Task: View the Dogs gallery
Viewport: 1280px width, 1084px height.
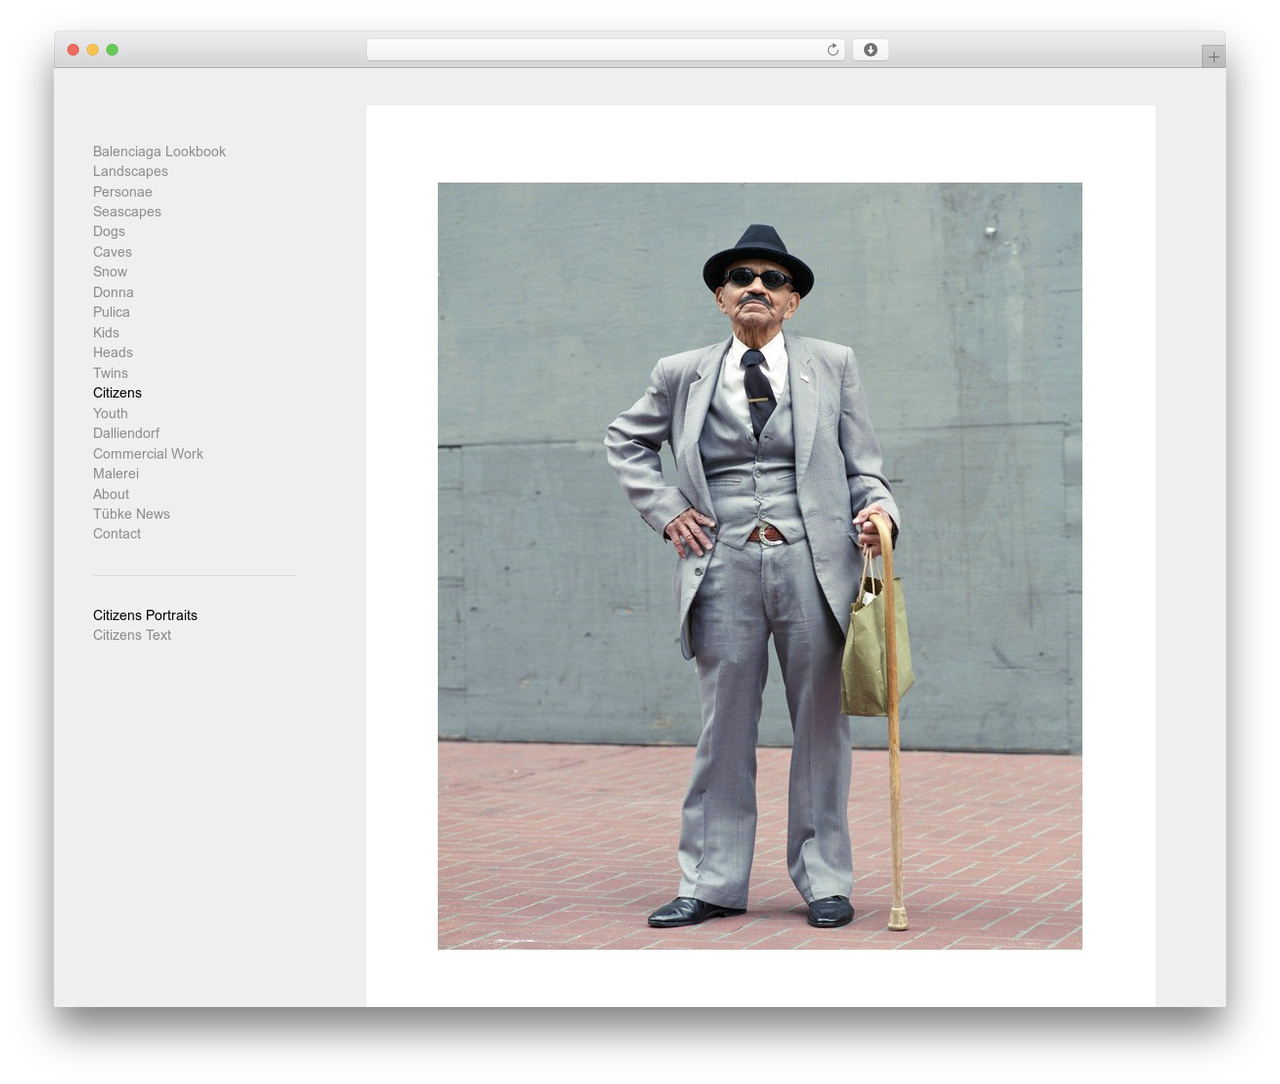Action: point(109,231)
